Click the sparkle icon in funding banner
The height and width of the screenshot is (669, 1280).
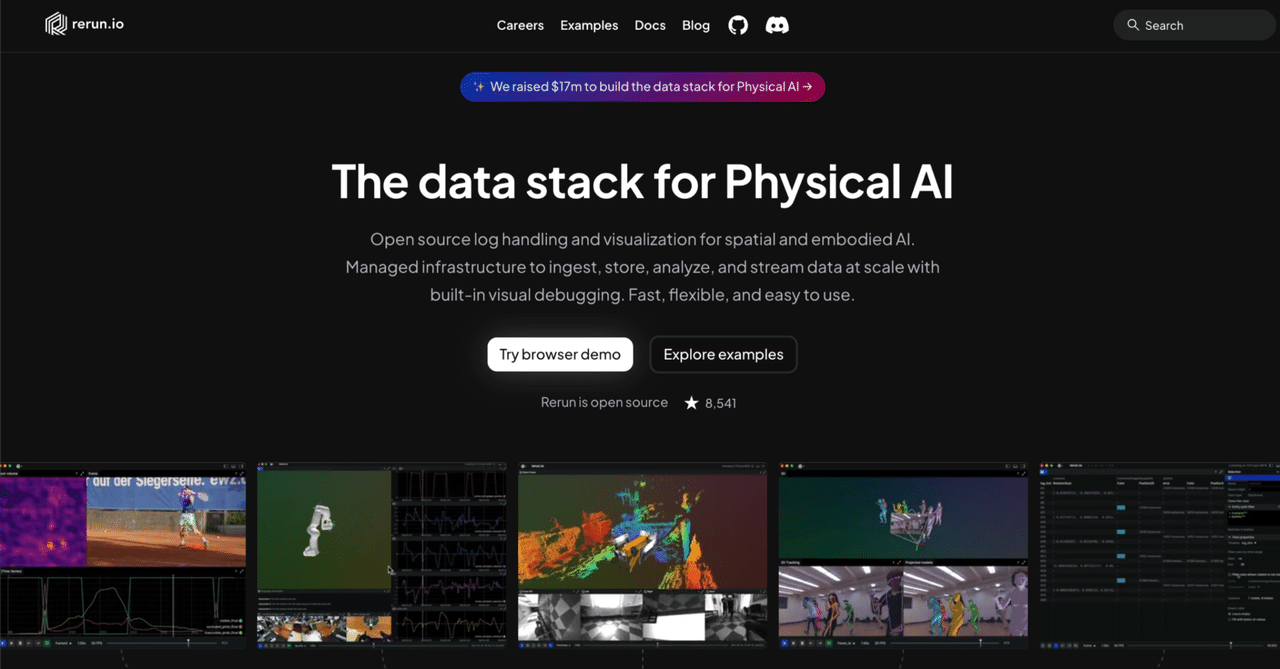(479, 87)
